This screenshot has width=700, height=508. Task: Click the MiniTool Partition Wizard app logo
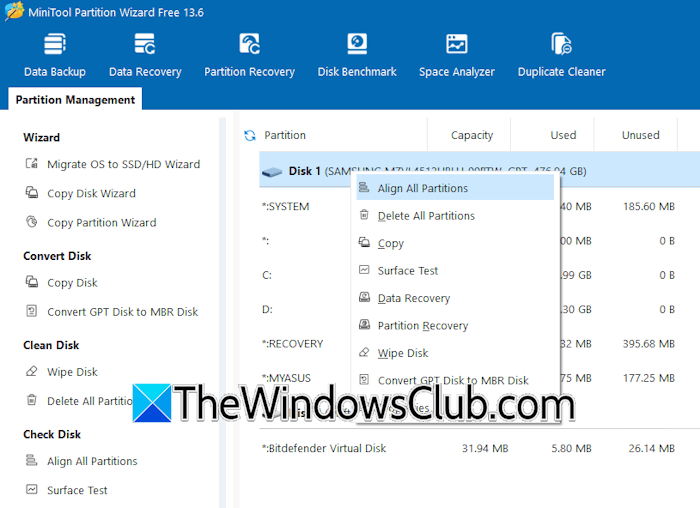(x=14, y=11)
